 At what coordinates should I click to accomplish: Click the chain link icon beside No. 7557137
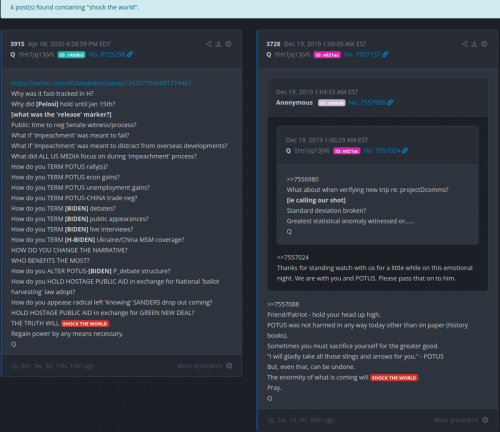tap(385, 54)
